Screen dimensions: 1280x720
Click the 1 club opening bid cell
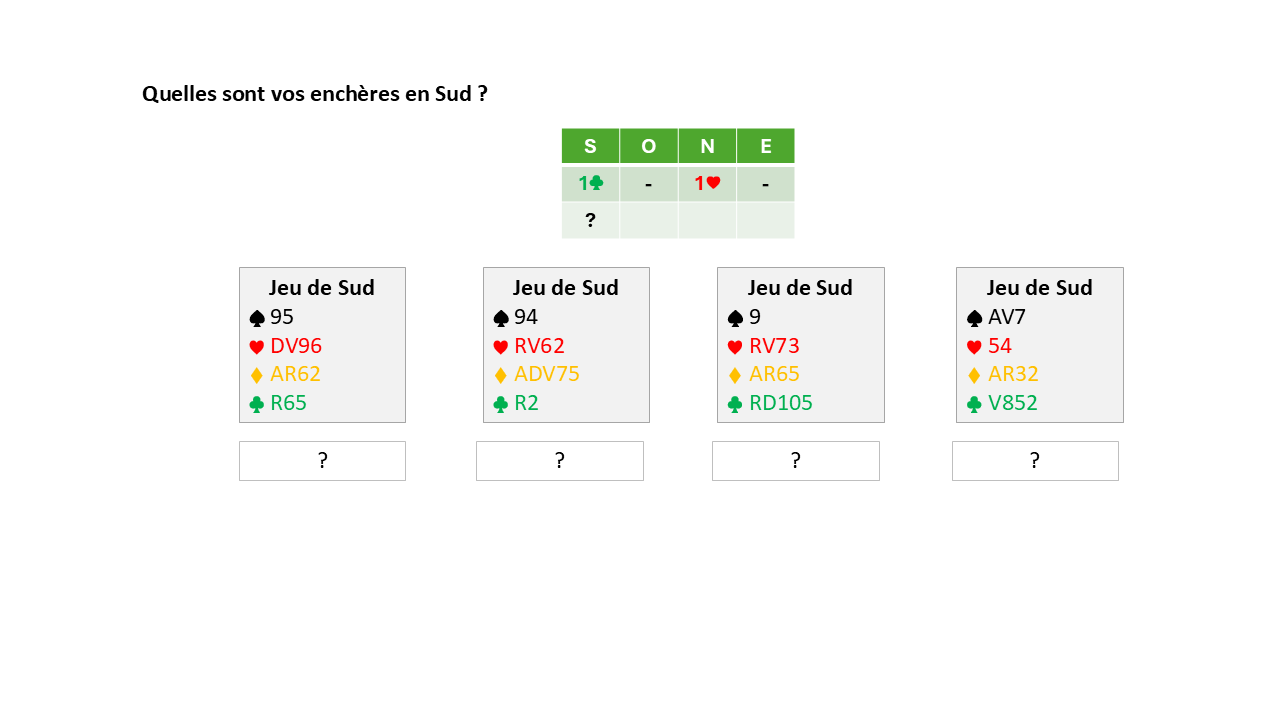point(590,184)
